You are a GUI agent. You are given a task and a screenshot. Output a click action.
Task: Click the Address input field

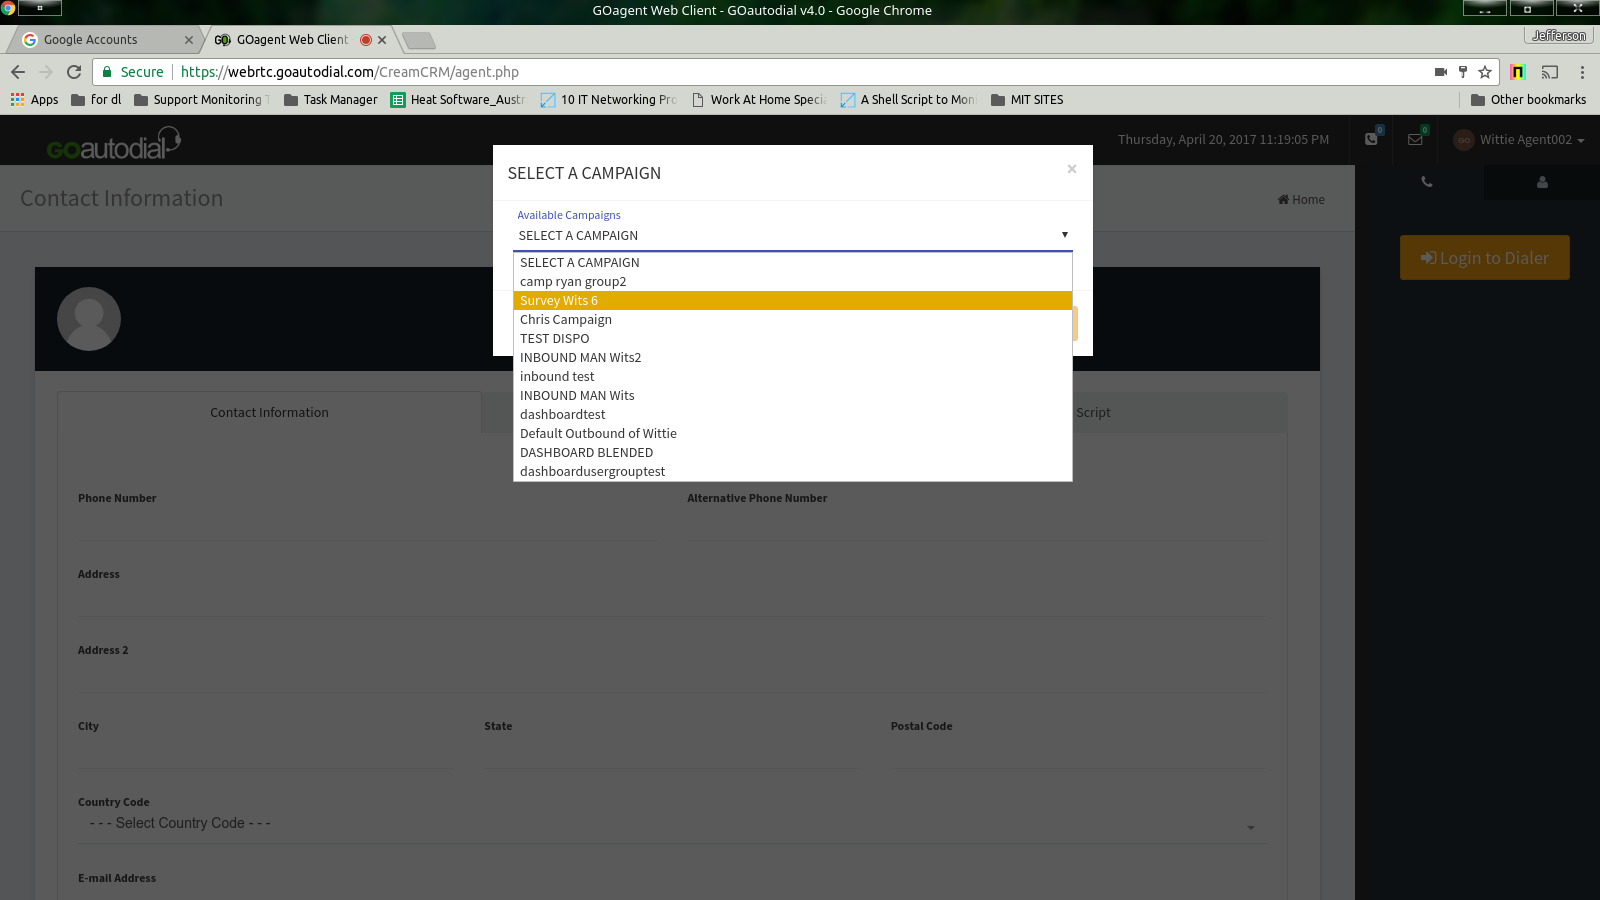[672, 601]
